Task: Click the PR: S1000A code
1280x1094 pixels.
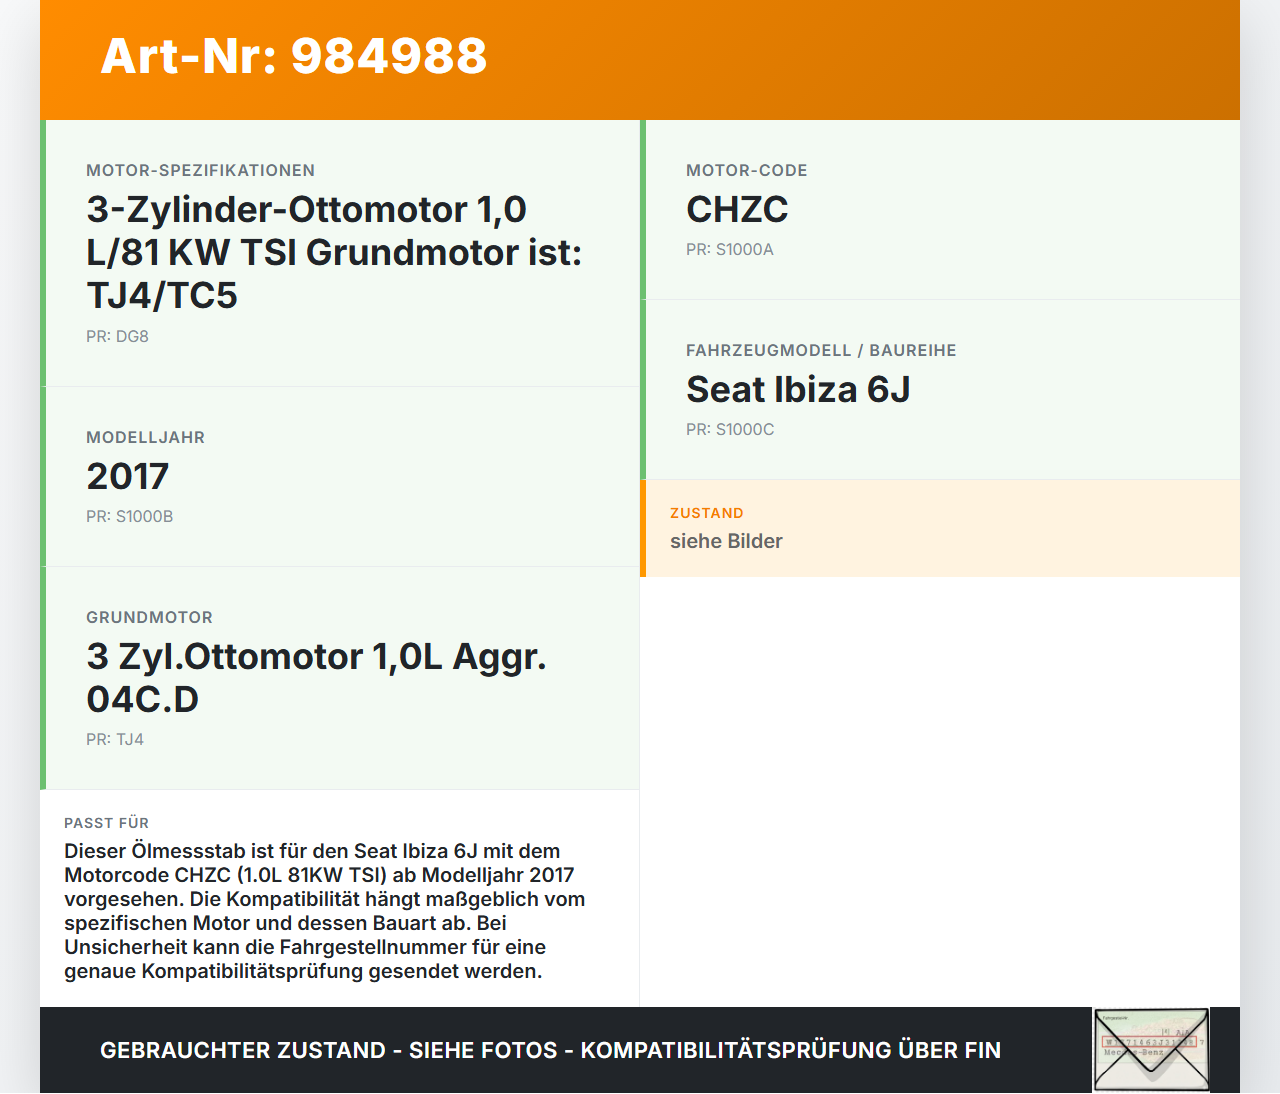Action: 729,249
